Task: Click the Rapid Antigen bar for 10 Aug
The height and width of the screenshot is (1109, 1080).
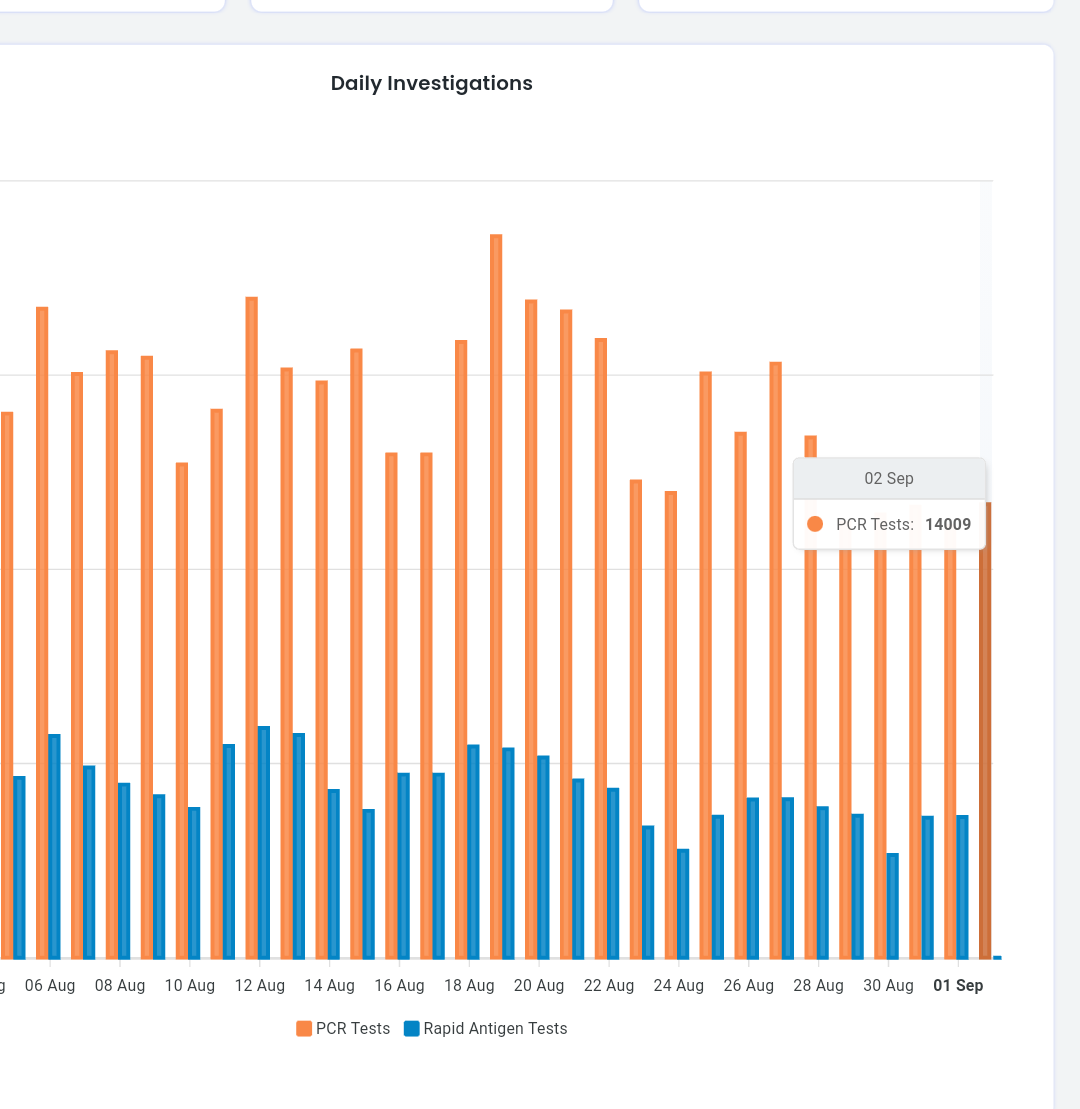Action: pos(194,883)
